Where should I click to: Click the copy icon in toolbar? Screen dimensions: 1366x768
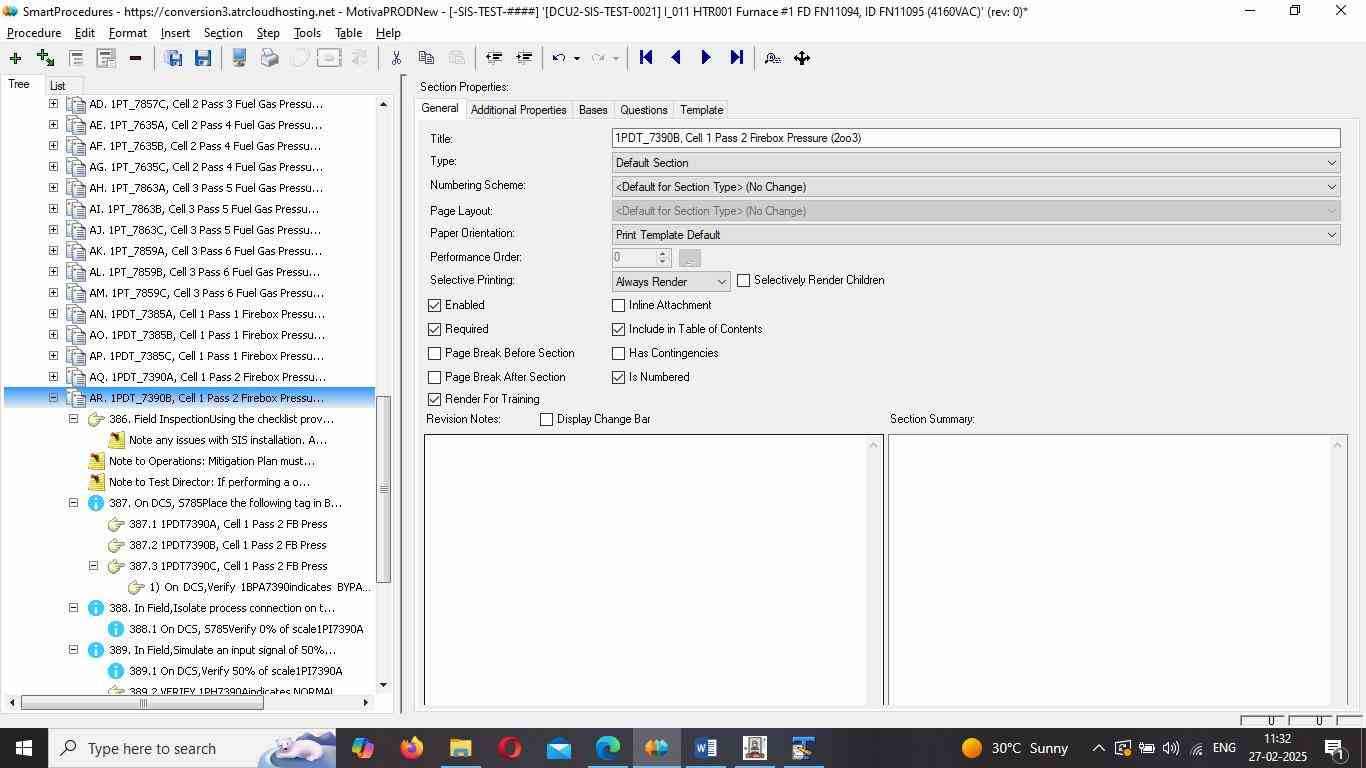point(426,58)
